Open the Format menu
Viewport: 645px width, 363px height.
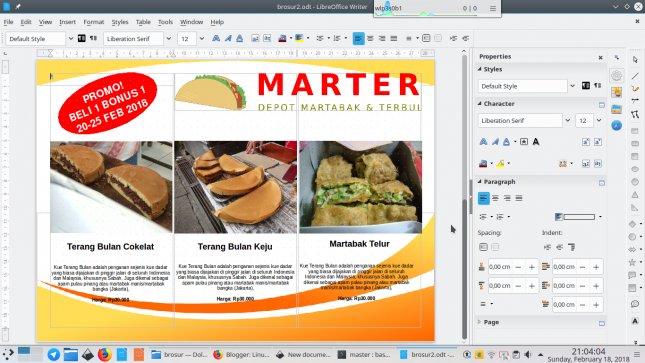click(93, 22)
